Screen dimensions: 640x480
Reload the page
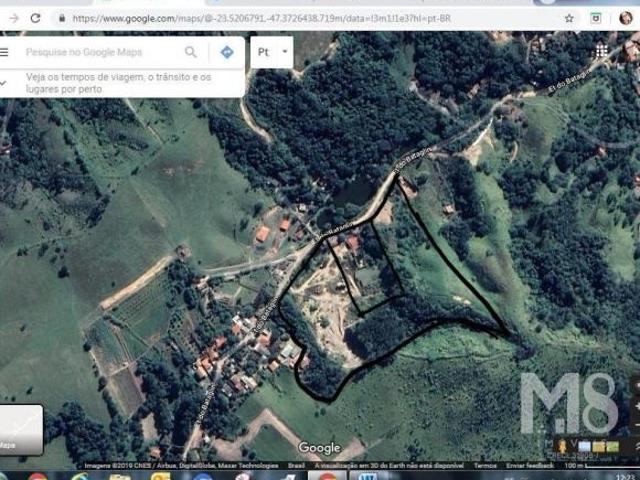(36, 18)
